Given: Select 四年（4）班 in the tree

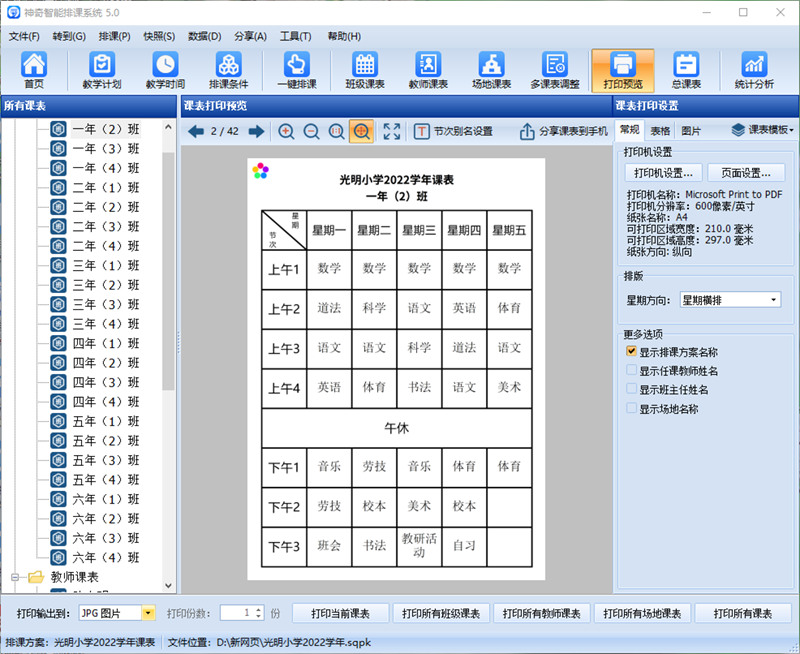Looking at the screenshot, I should [106, 402].
